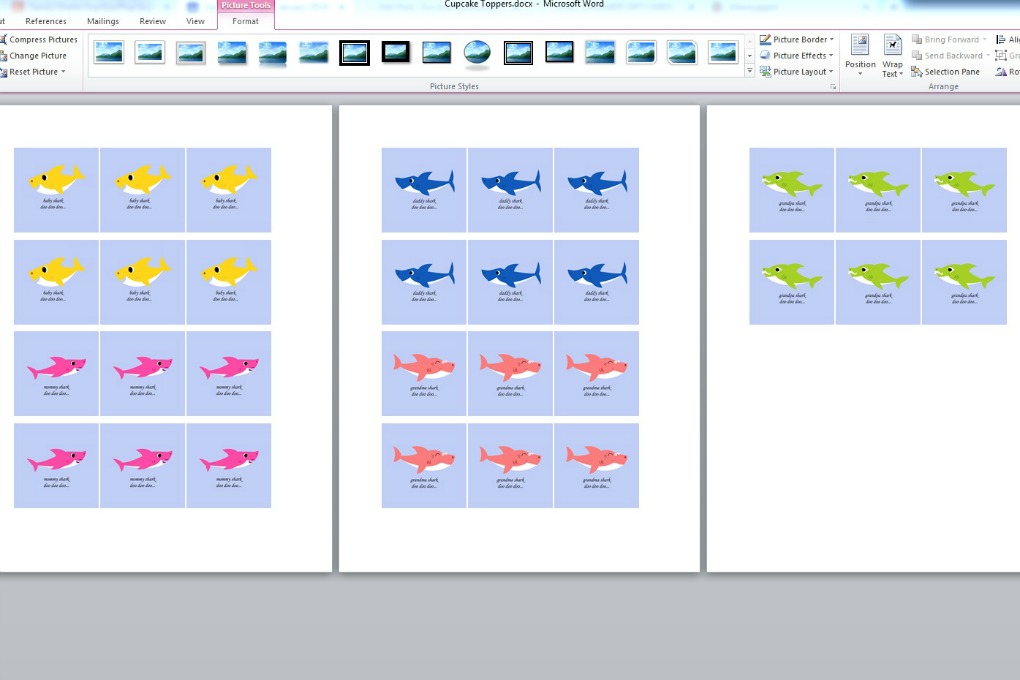The height and width of the screenshot is (680, 1020).
Task: Click the 'Cupcake Toppers.docx - Microsoft Word' title
Action: point(524,5)
